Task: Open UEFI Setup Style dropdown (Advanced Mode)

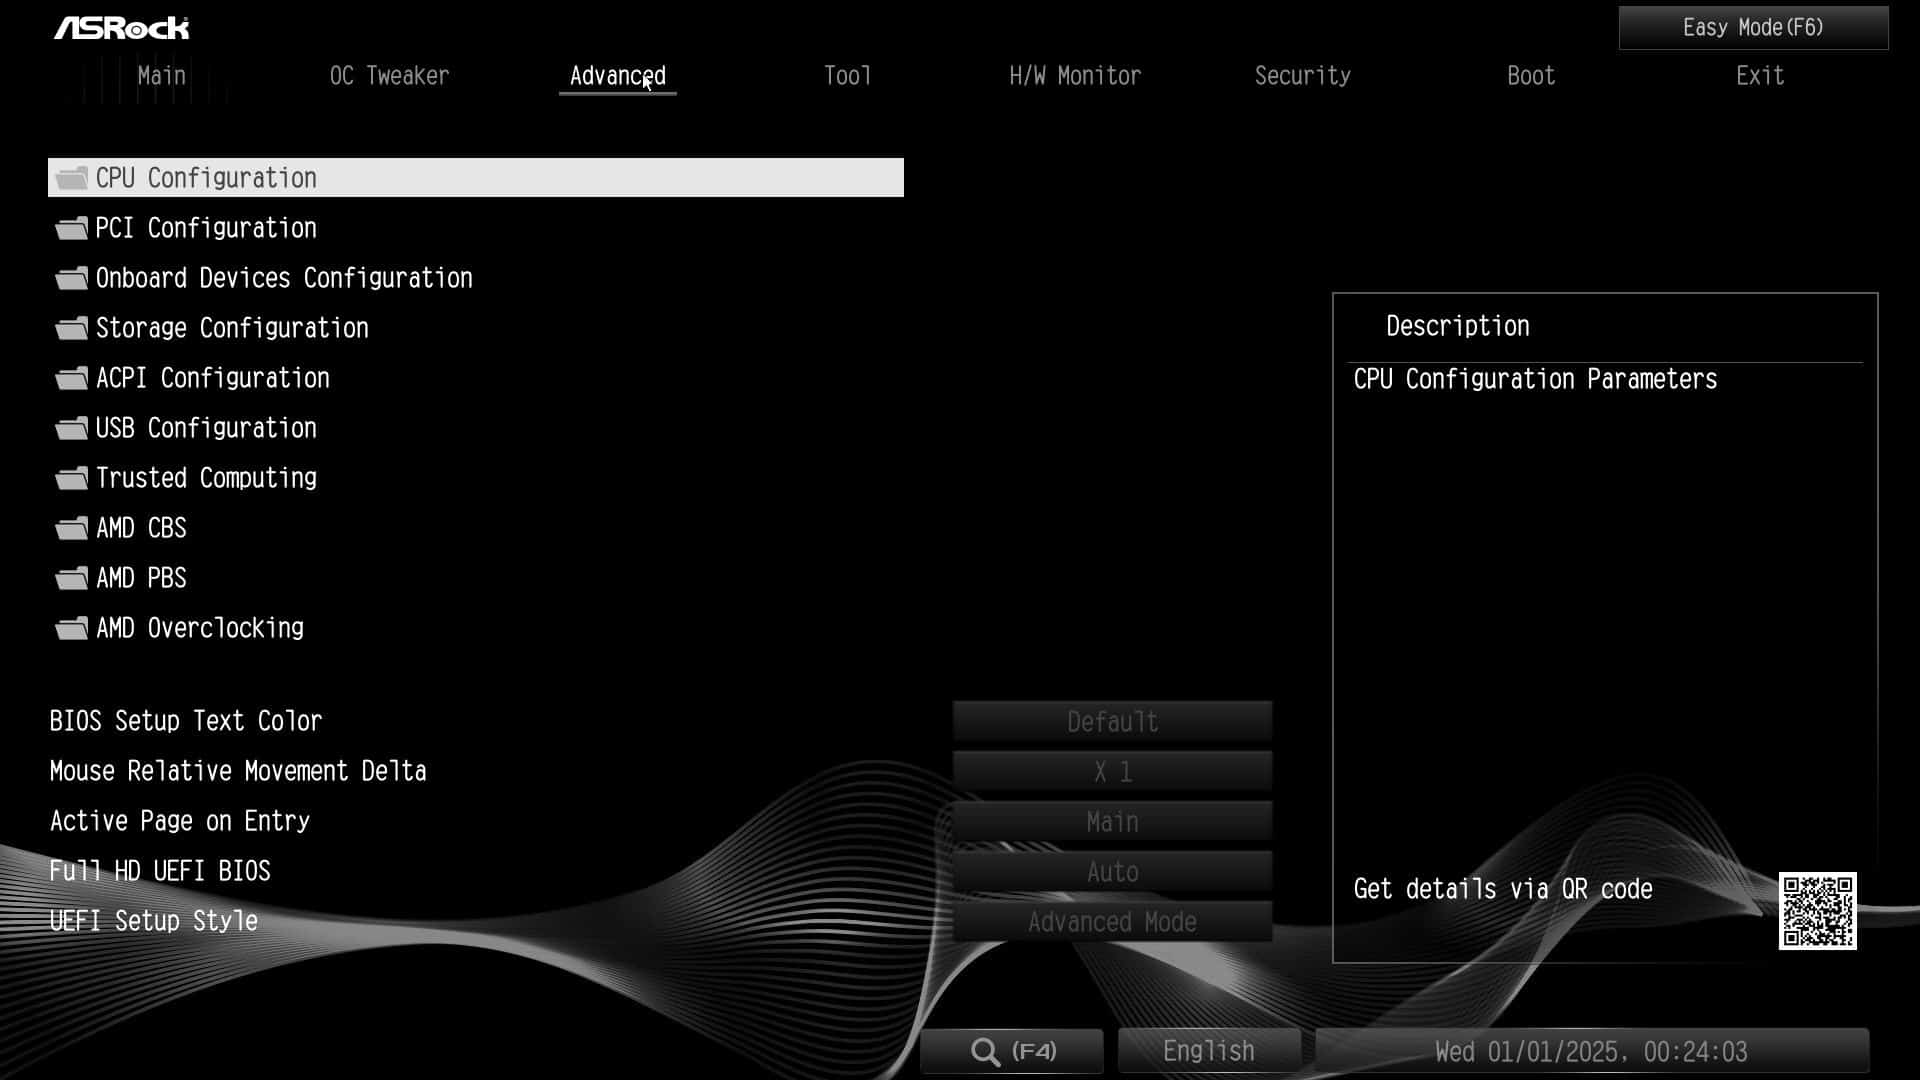Action: tap(1112, 921)
